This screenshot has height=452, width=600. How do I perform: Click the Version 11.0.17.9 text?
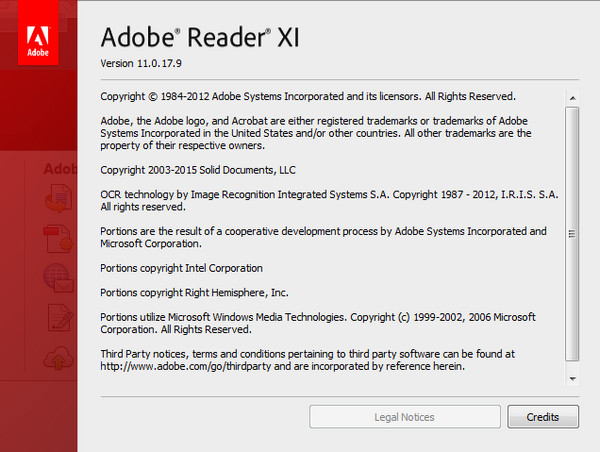point(144,63)
